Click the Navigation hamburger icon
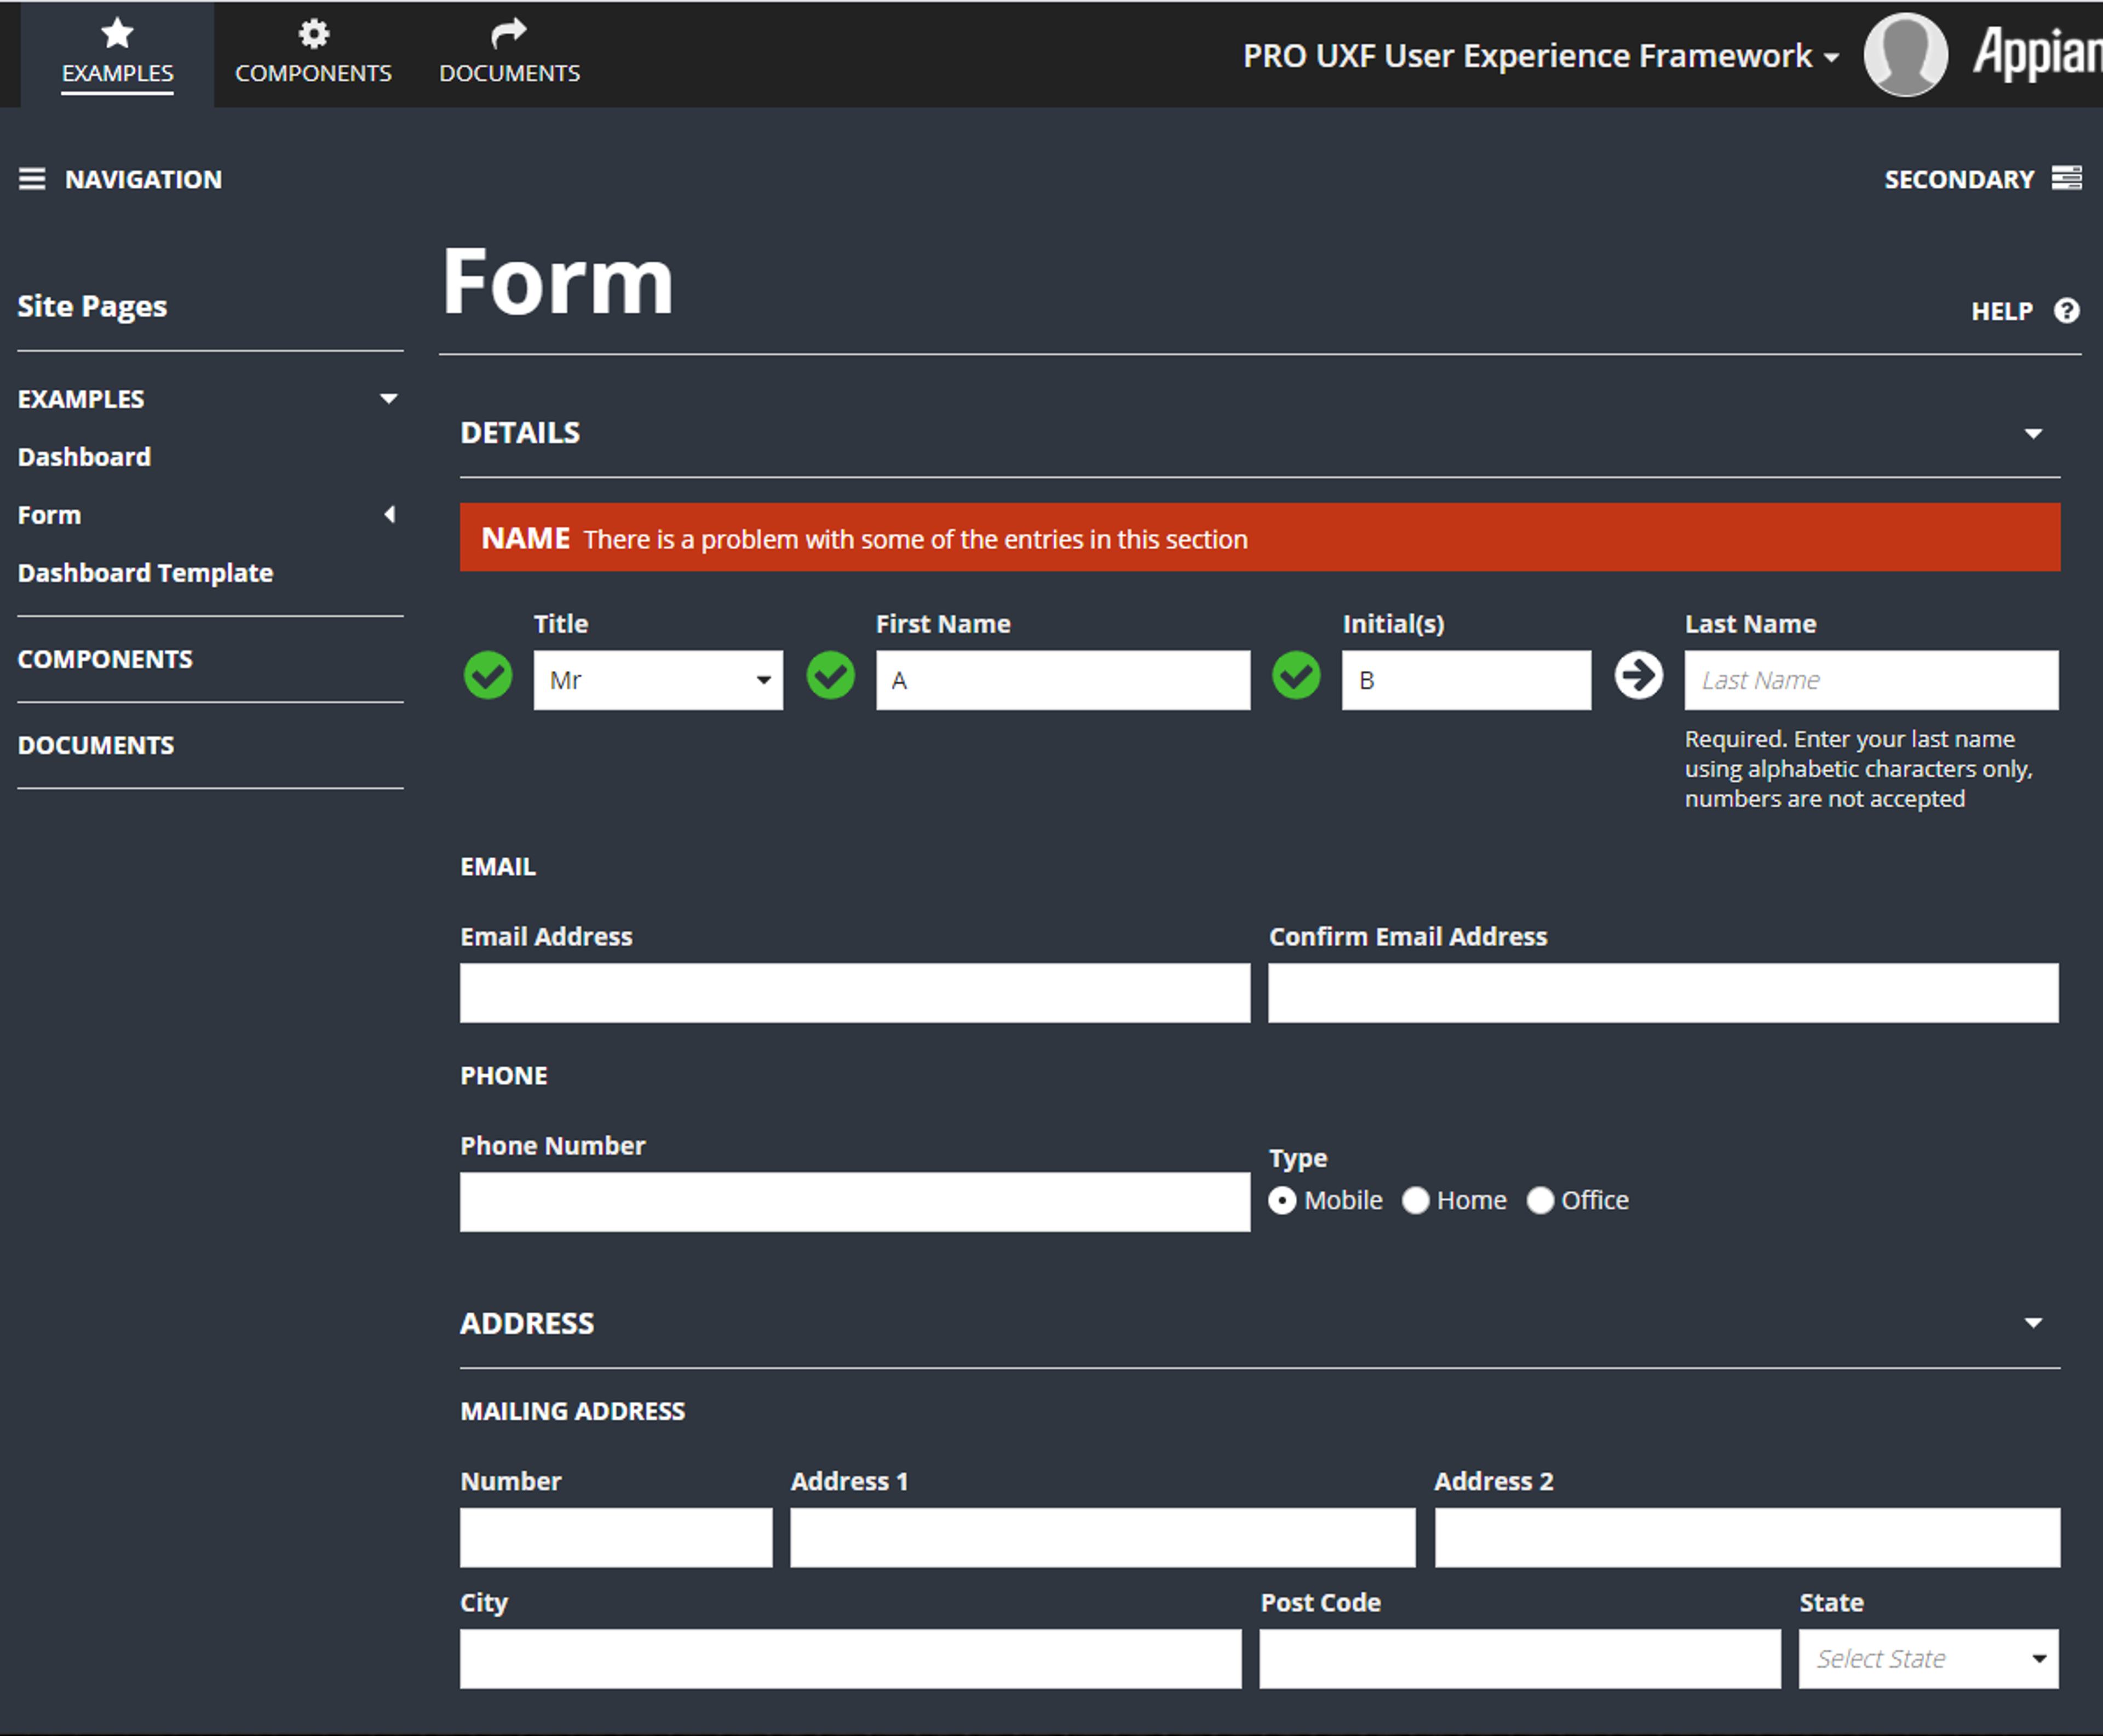The image size is (2103, 1736). (x=32, y=179)
